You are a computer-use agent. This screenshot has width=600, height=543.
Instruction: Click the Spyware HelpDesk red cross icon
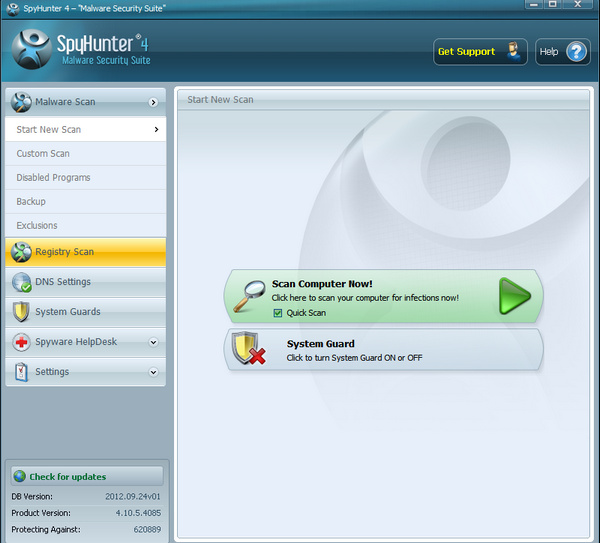click(x=21, y=342)
